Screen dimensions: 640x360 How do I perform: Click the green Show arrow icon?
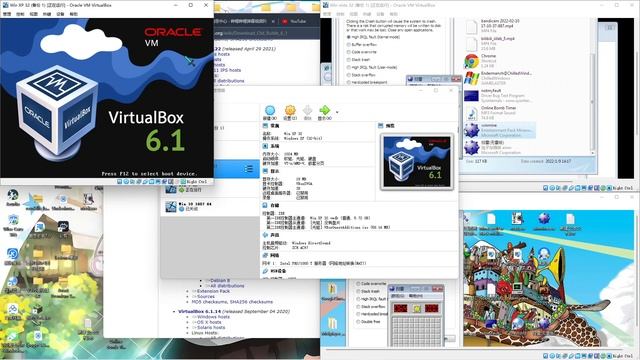pos(324,110)
